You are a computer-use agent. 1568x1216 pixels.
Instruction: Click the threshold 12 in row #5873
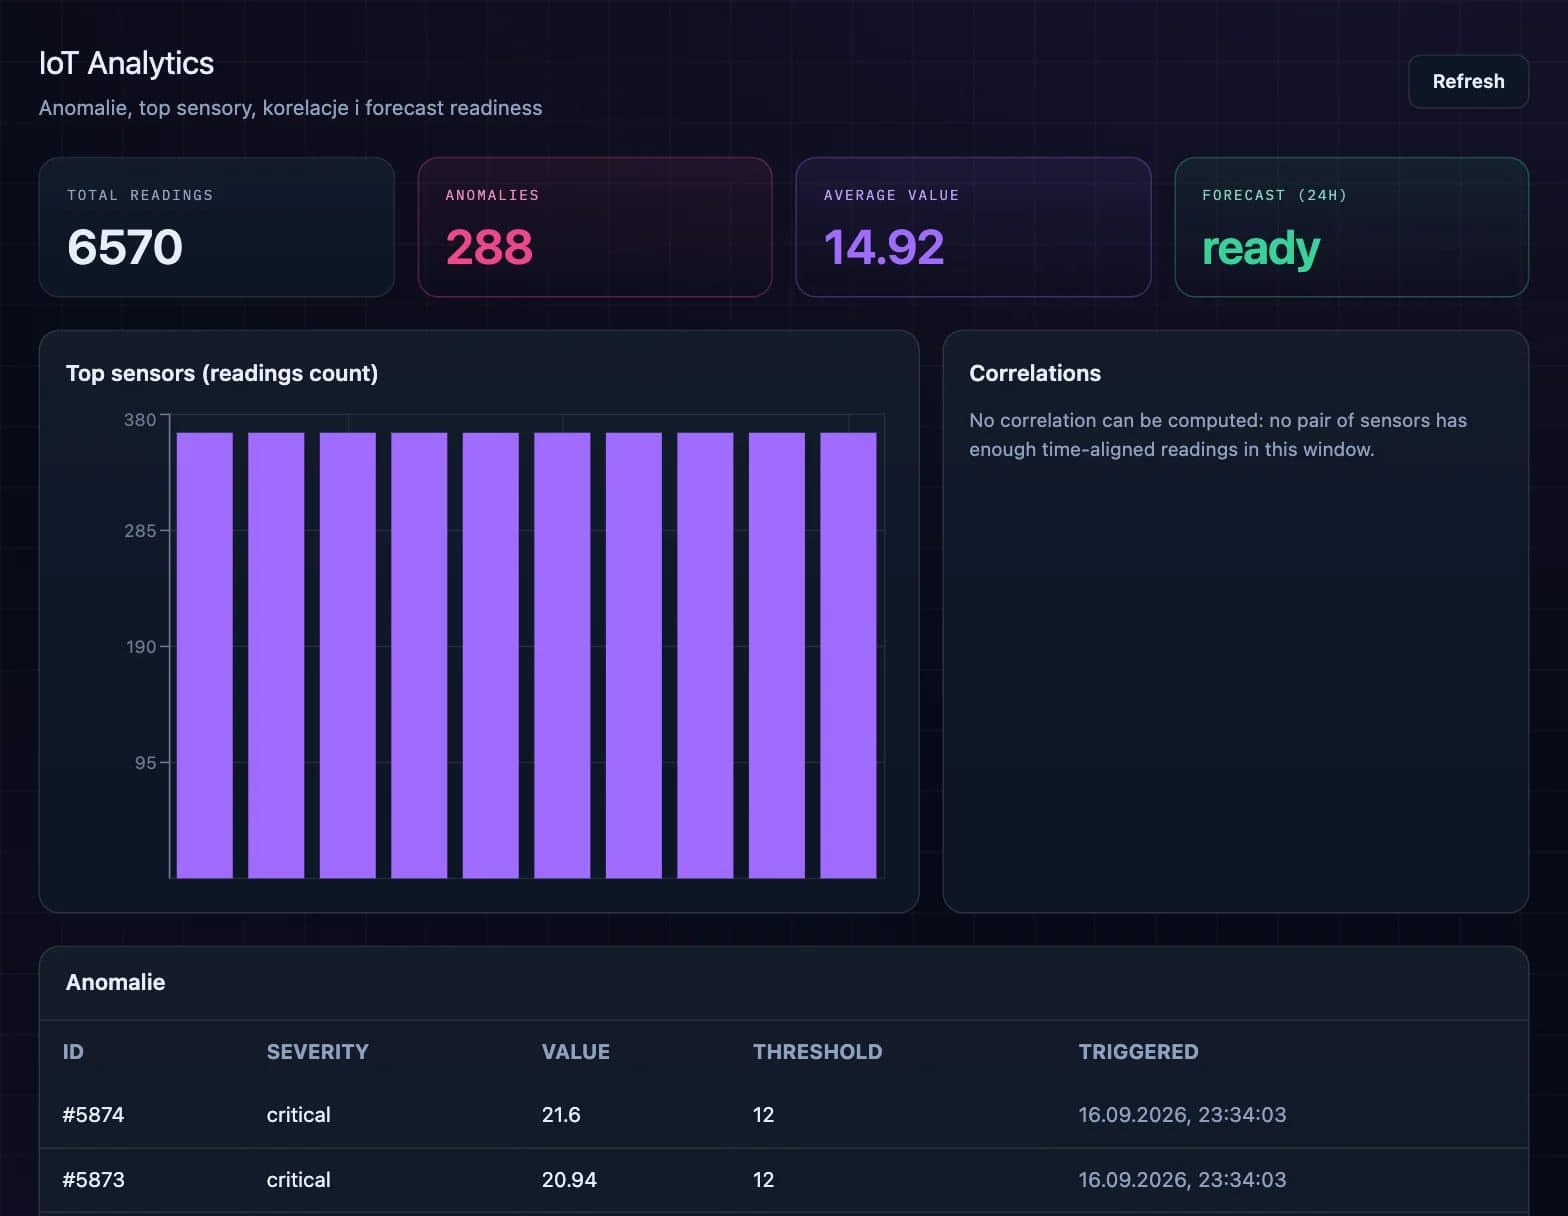[x=764, y=1180]
